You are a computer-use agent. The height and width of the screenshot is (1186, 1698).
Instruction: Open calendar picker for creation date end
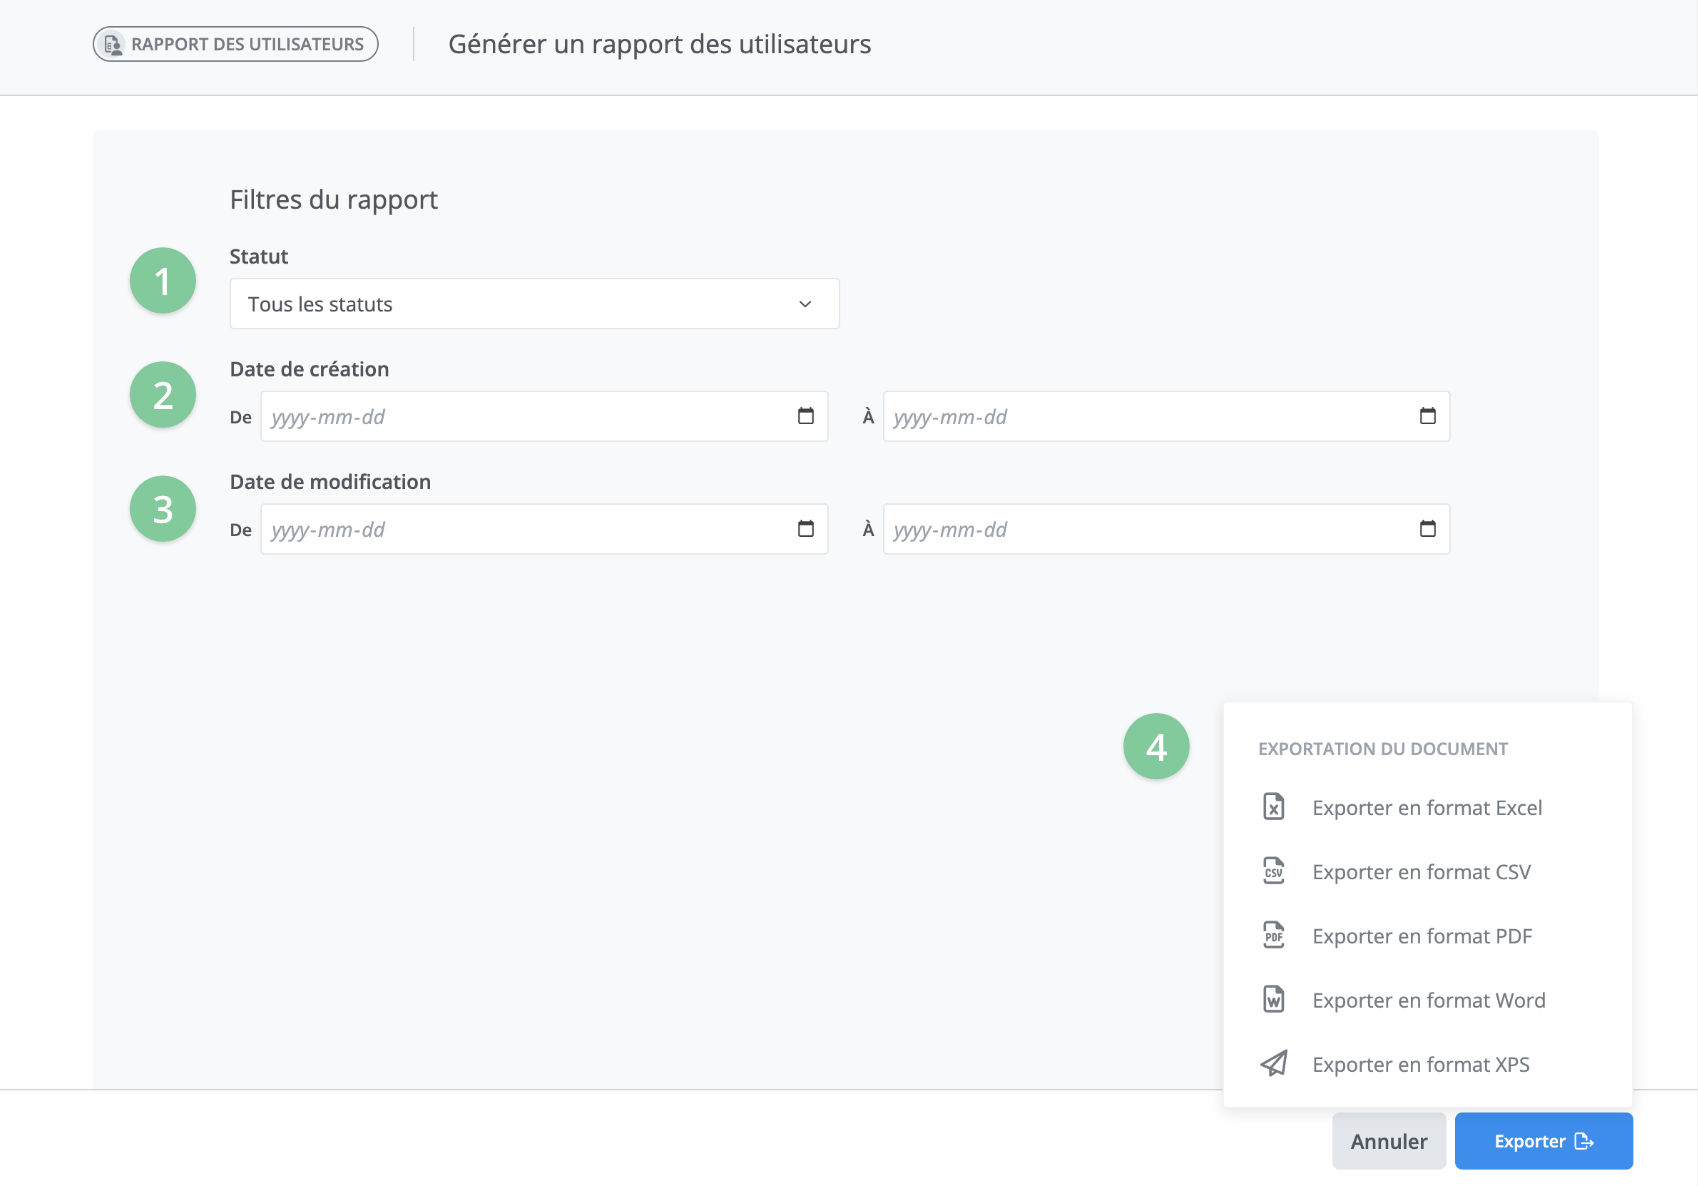tap(1427, 416)
